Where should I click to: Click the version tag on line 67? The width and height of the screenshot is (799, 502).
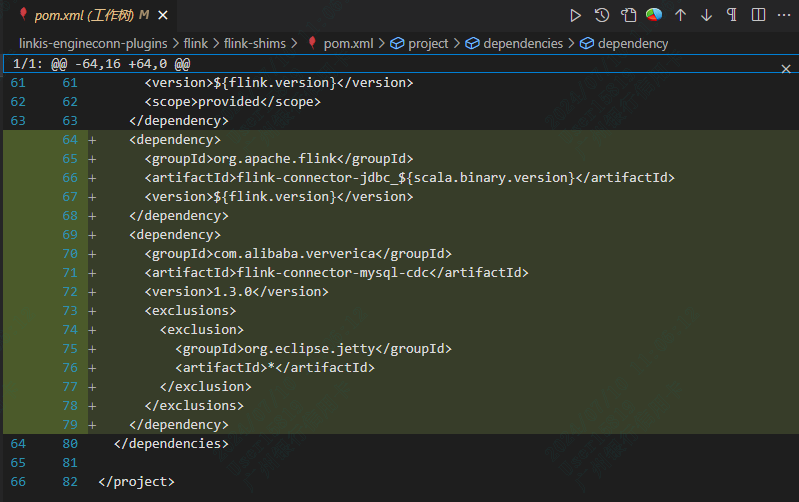[279, 197]
